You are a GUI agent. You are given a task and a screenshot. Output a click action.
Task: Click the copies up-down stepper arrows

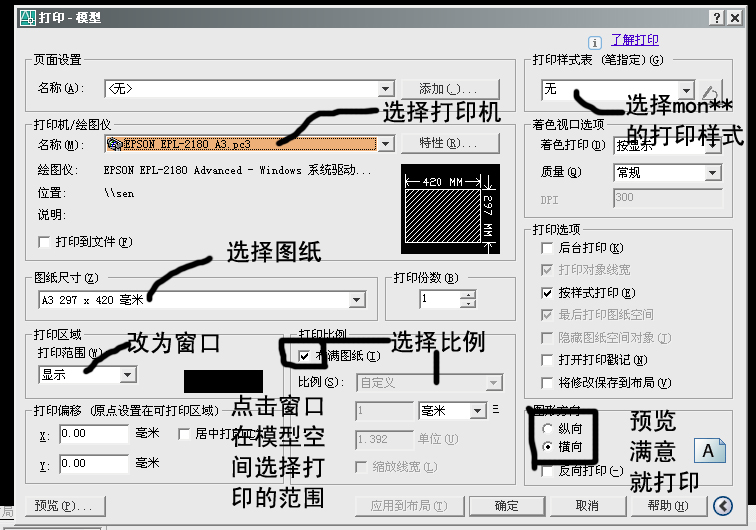(x=468, y=299)
